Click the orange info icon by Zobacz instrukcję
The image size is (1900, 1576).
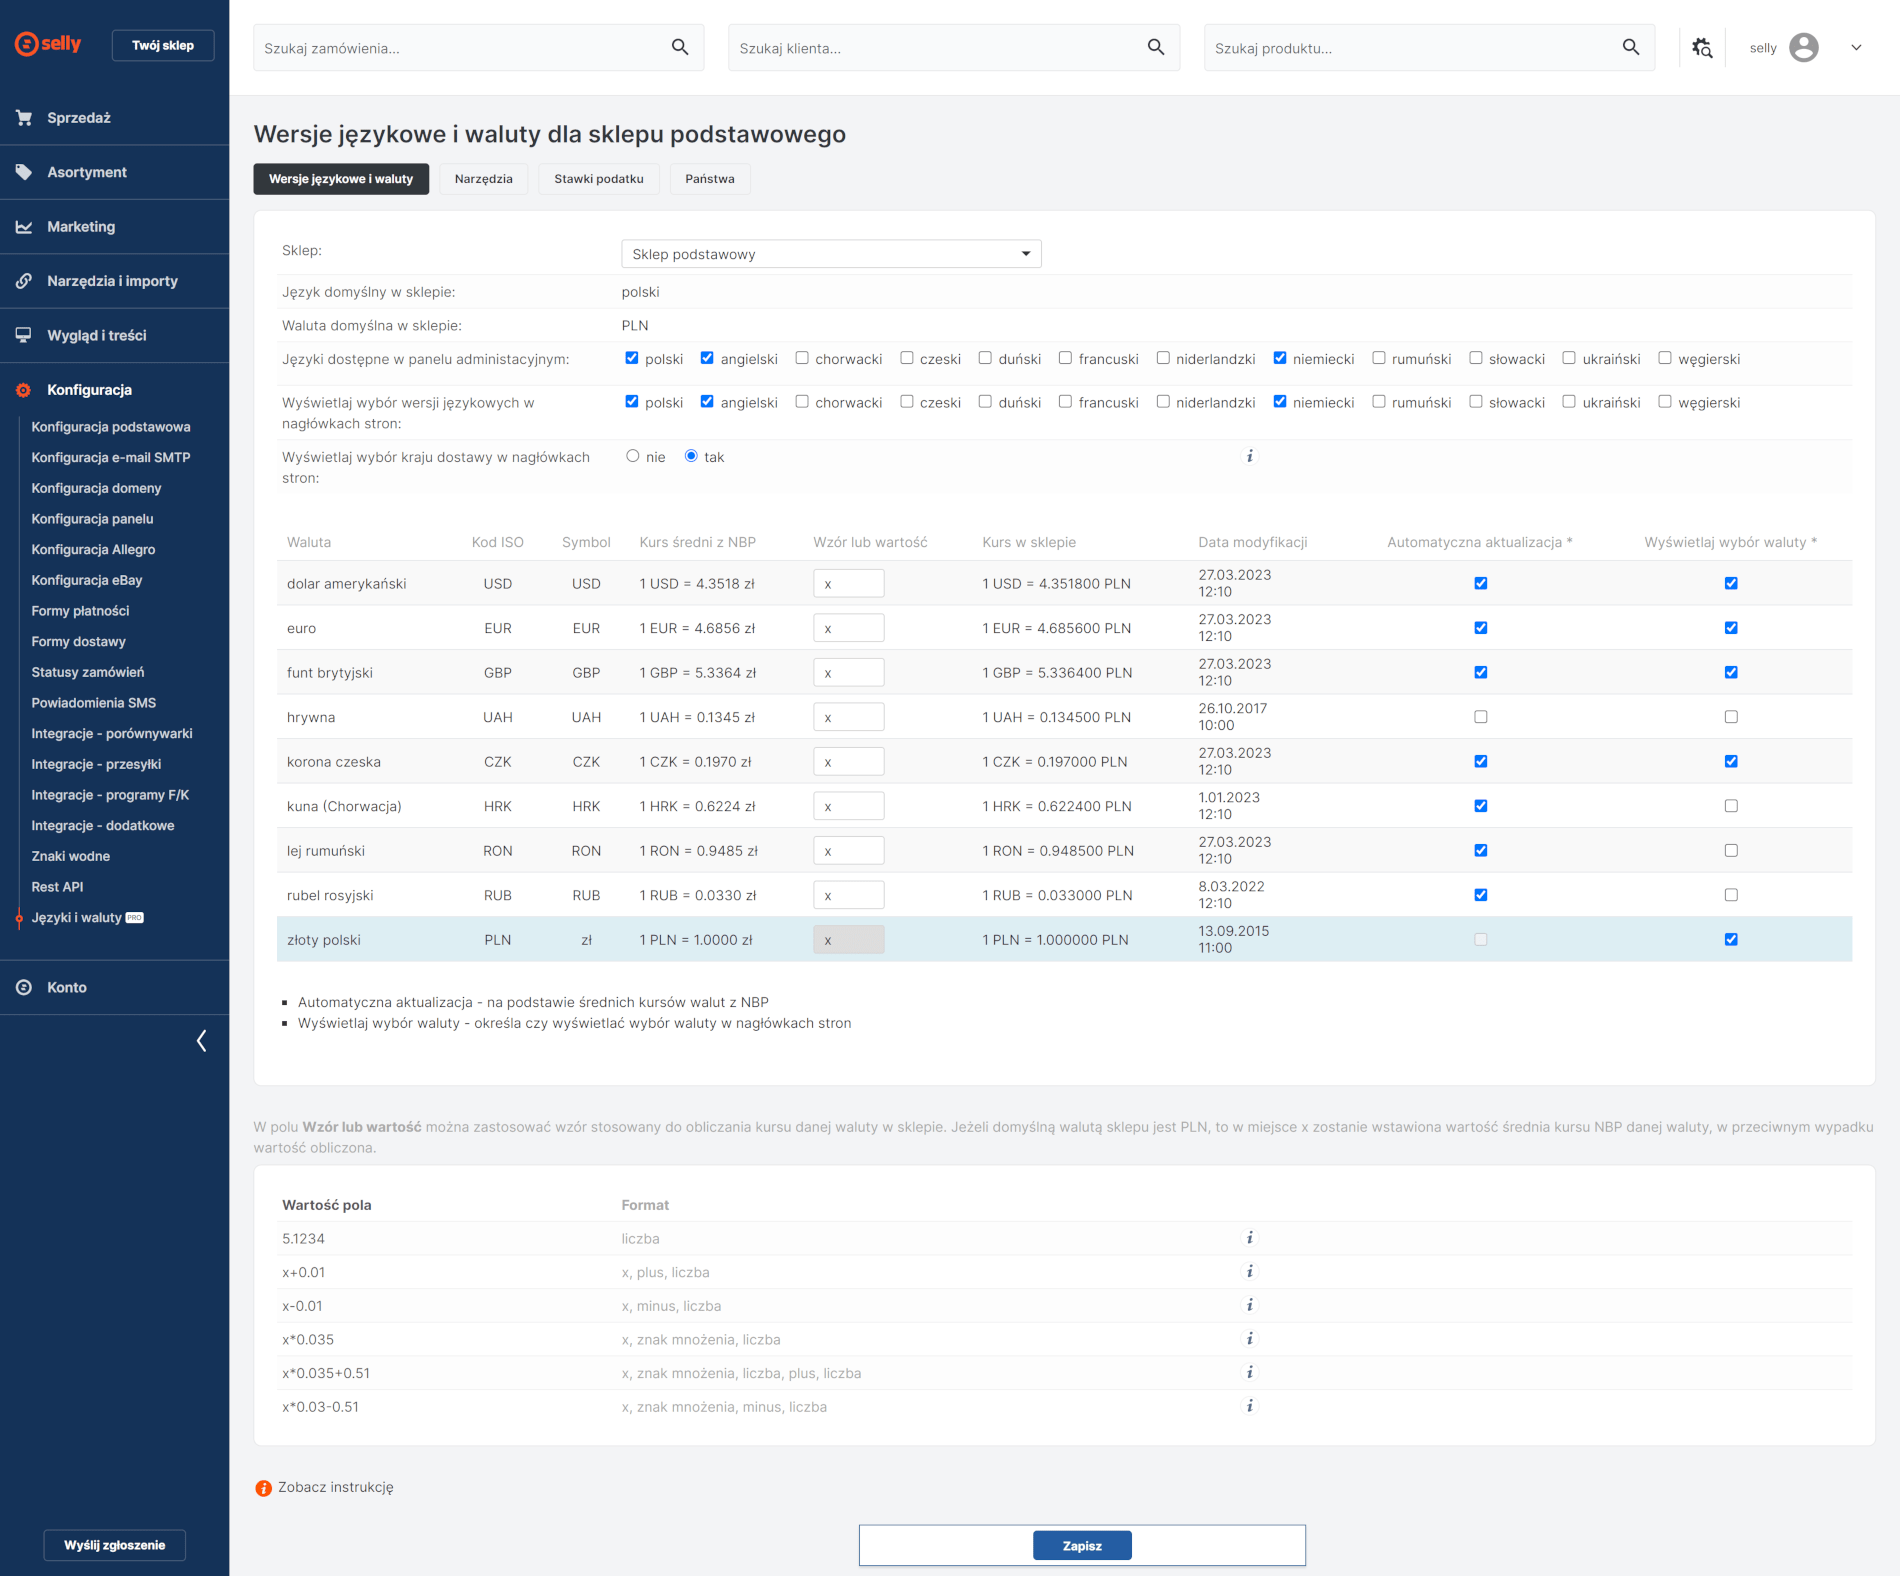263,1488
